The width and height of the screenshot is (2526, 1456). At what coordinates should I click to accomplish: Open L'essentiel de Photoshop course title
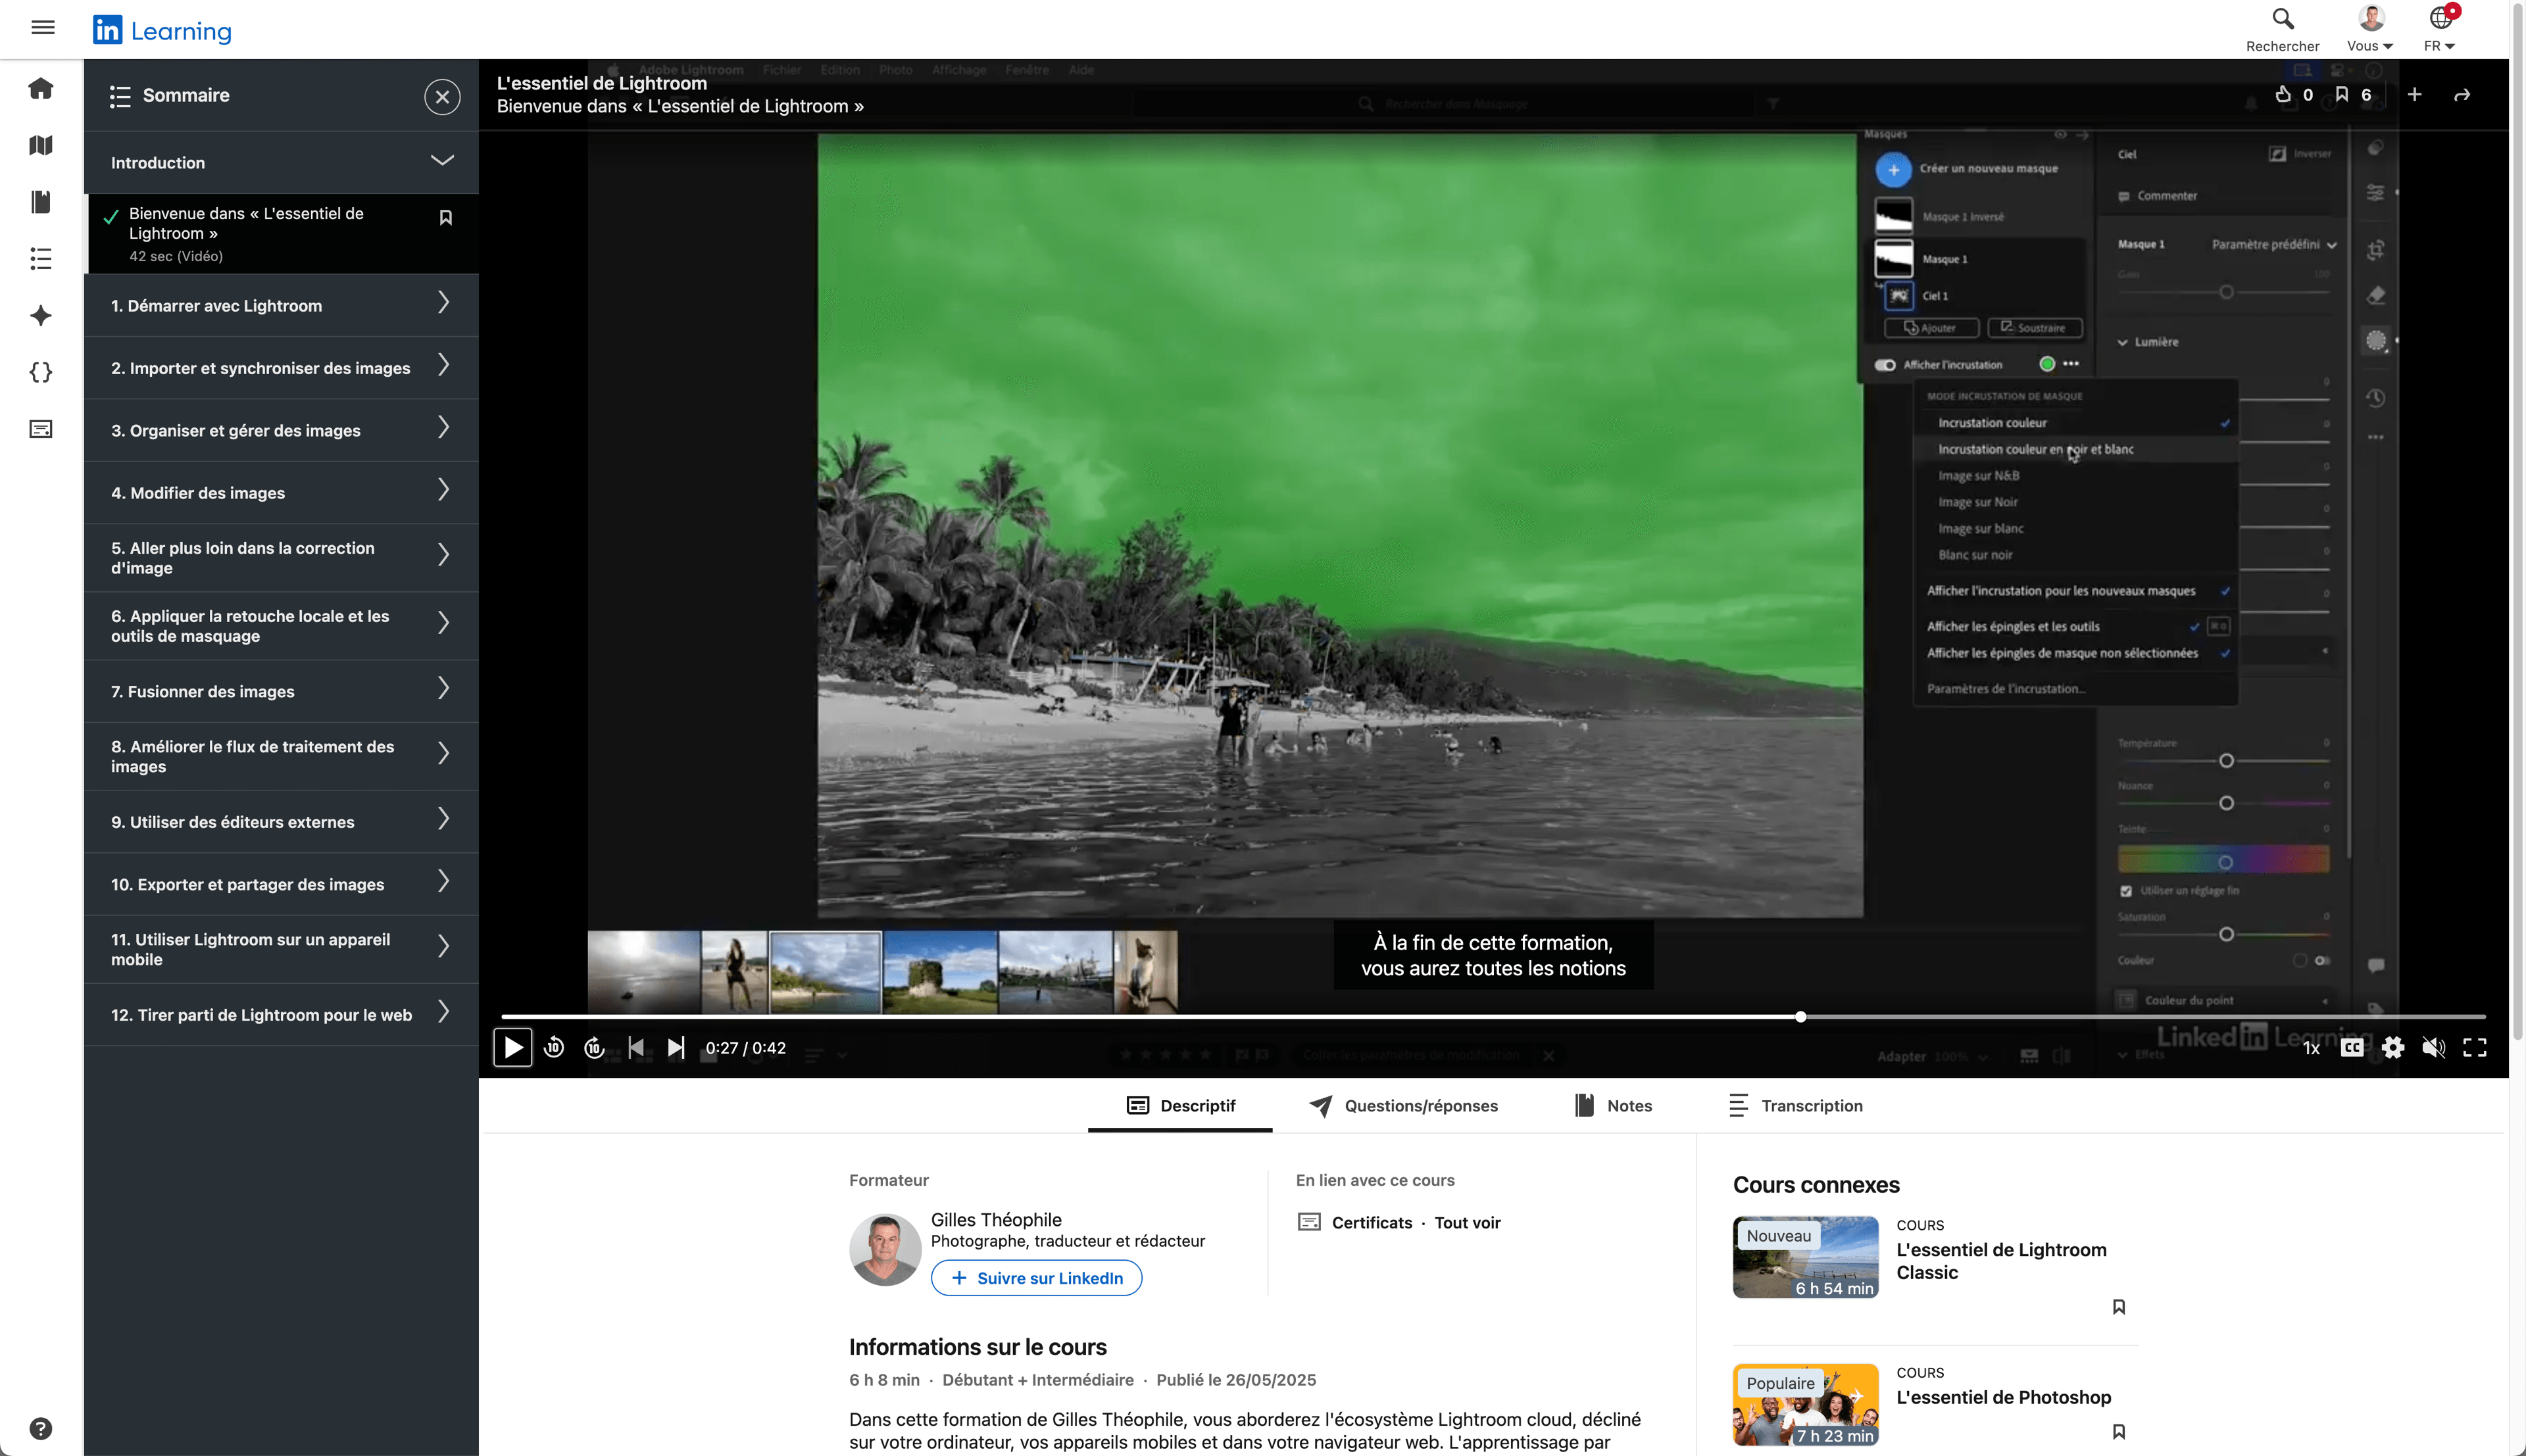[2003, 1397]
